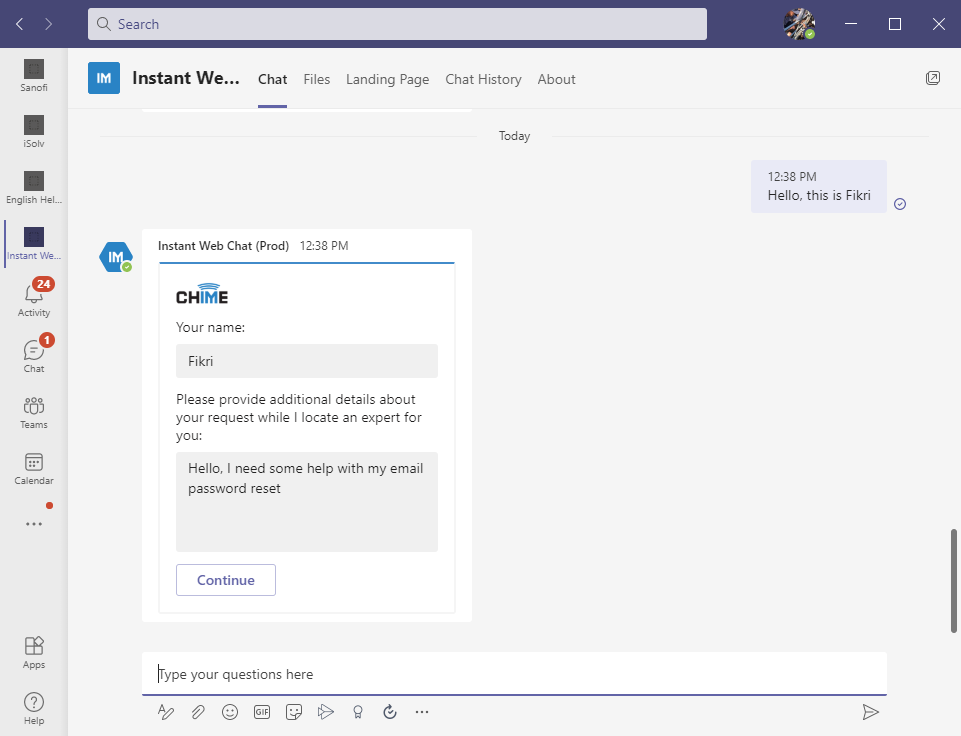961x736 pixels.
Task: Open the Chat History tab
Action: click(483, 79)
